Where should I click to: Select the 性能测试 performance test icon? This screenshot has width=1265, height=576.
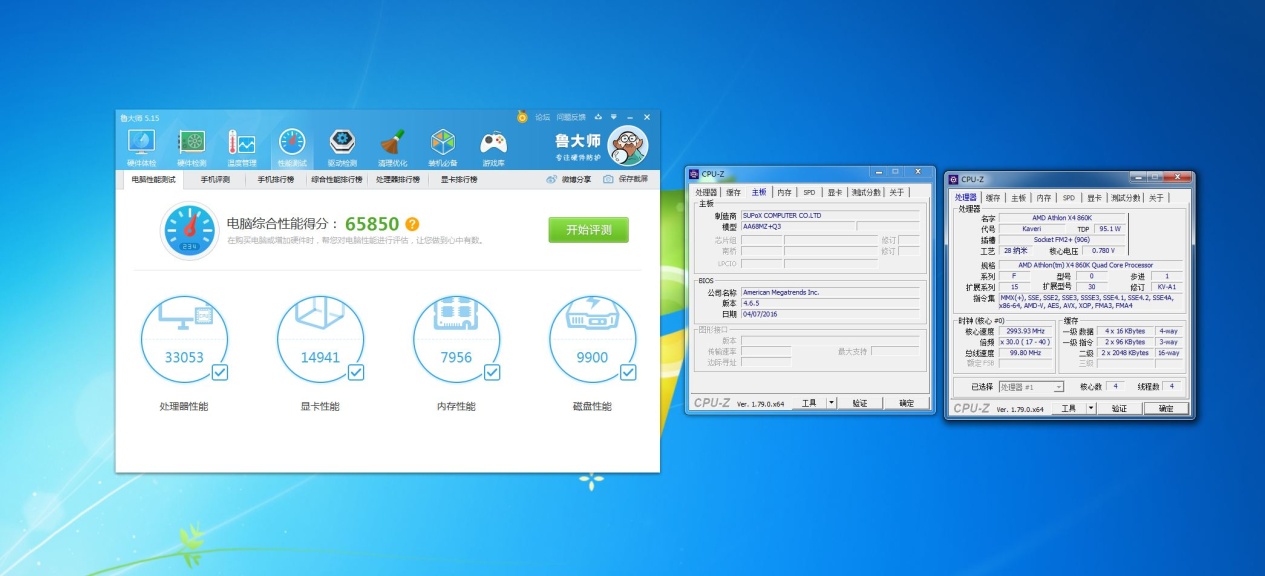click(x=292, y=148)
